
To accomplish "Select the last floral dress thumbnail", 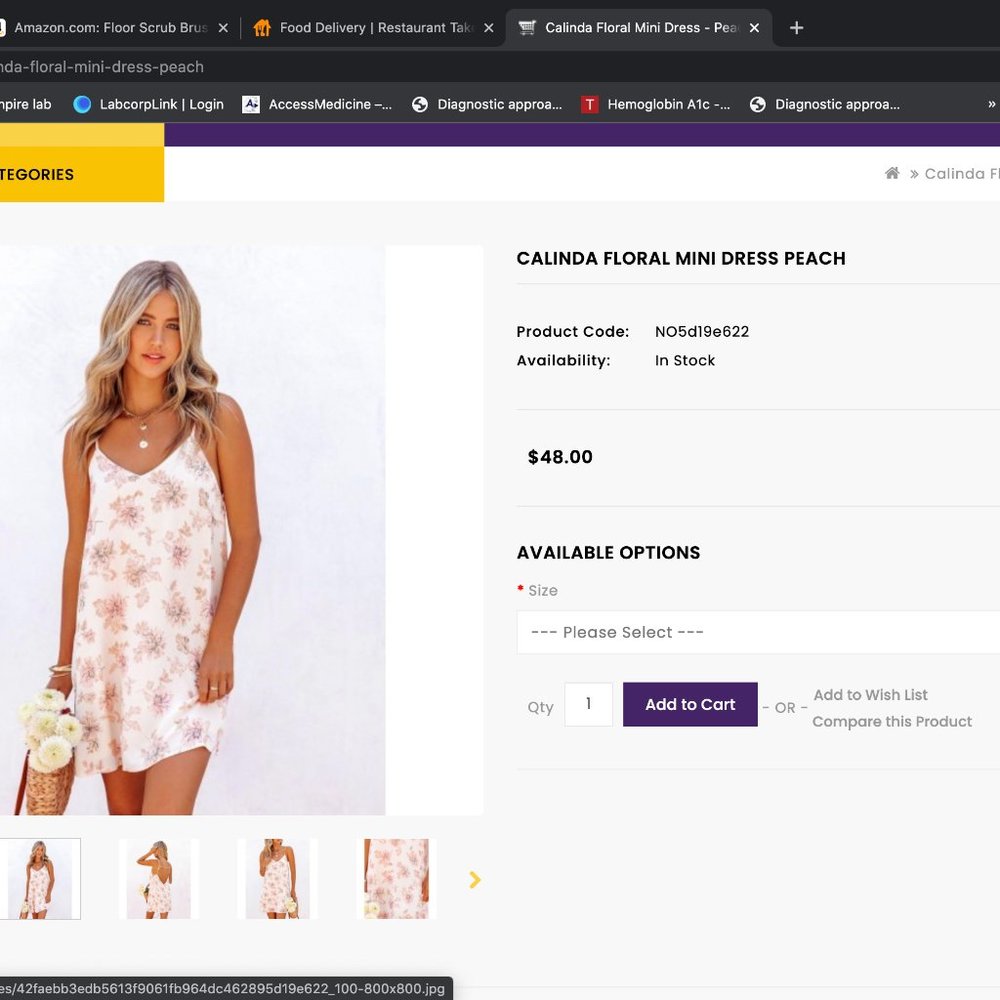I will pyautogui.click(x=397, y=879).
